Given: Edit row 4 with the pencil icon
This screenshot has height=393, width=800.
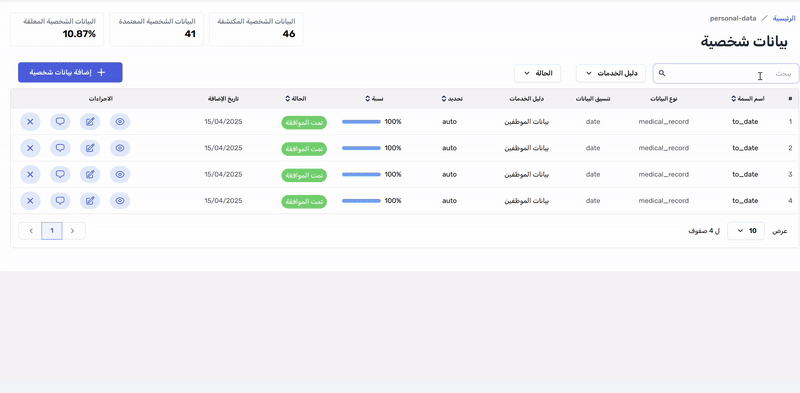Looking at the screenshot, I should point(90,201).
